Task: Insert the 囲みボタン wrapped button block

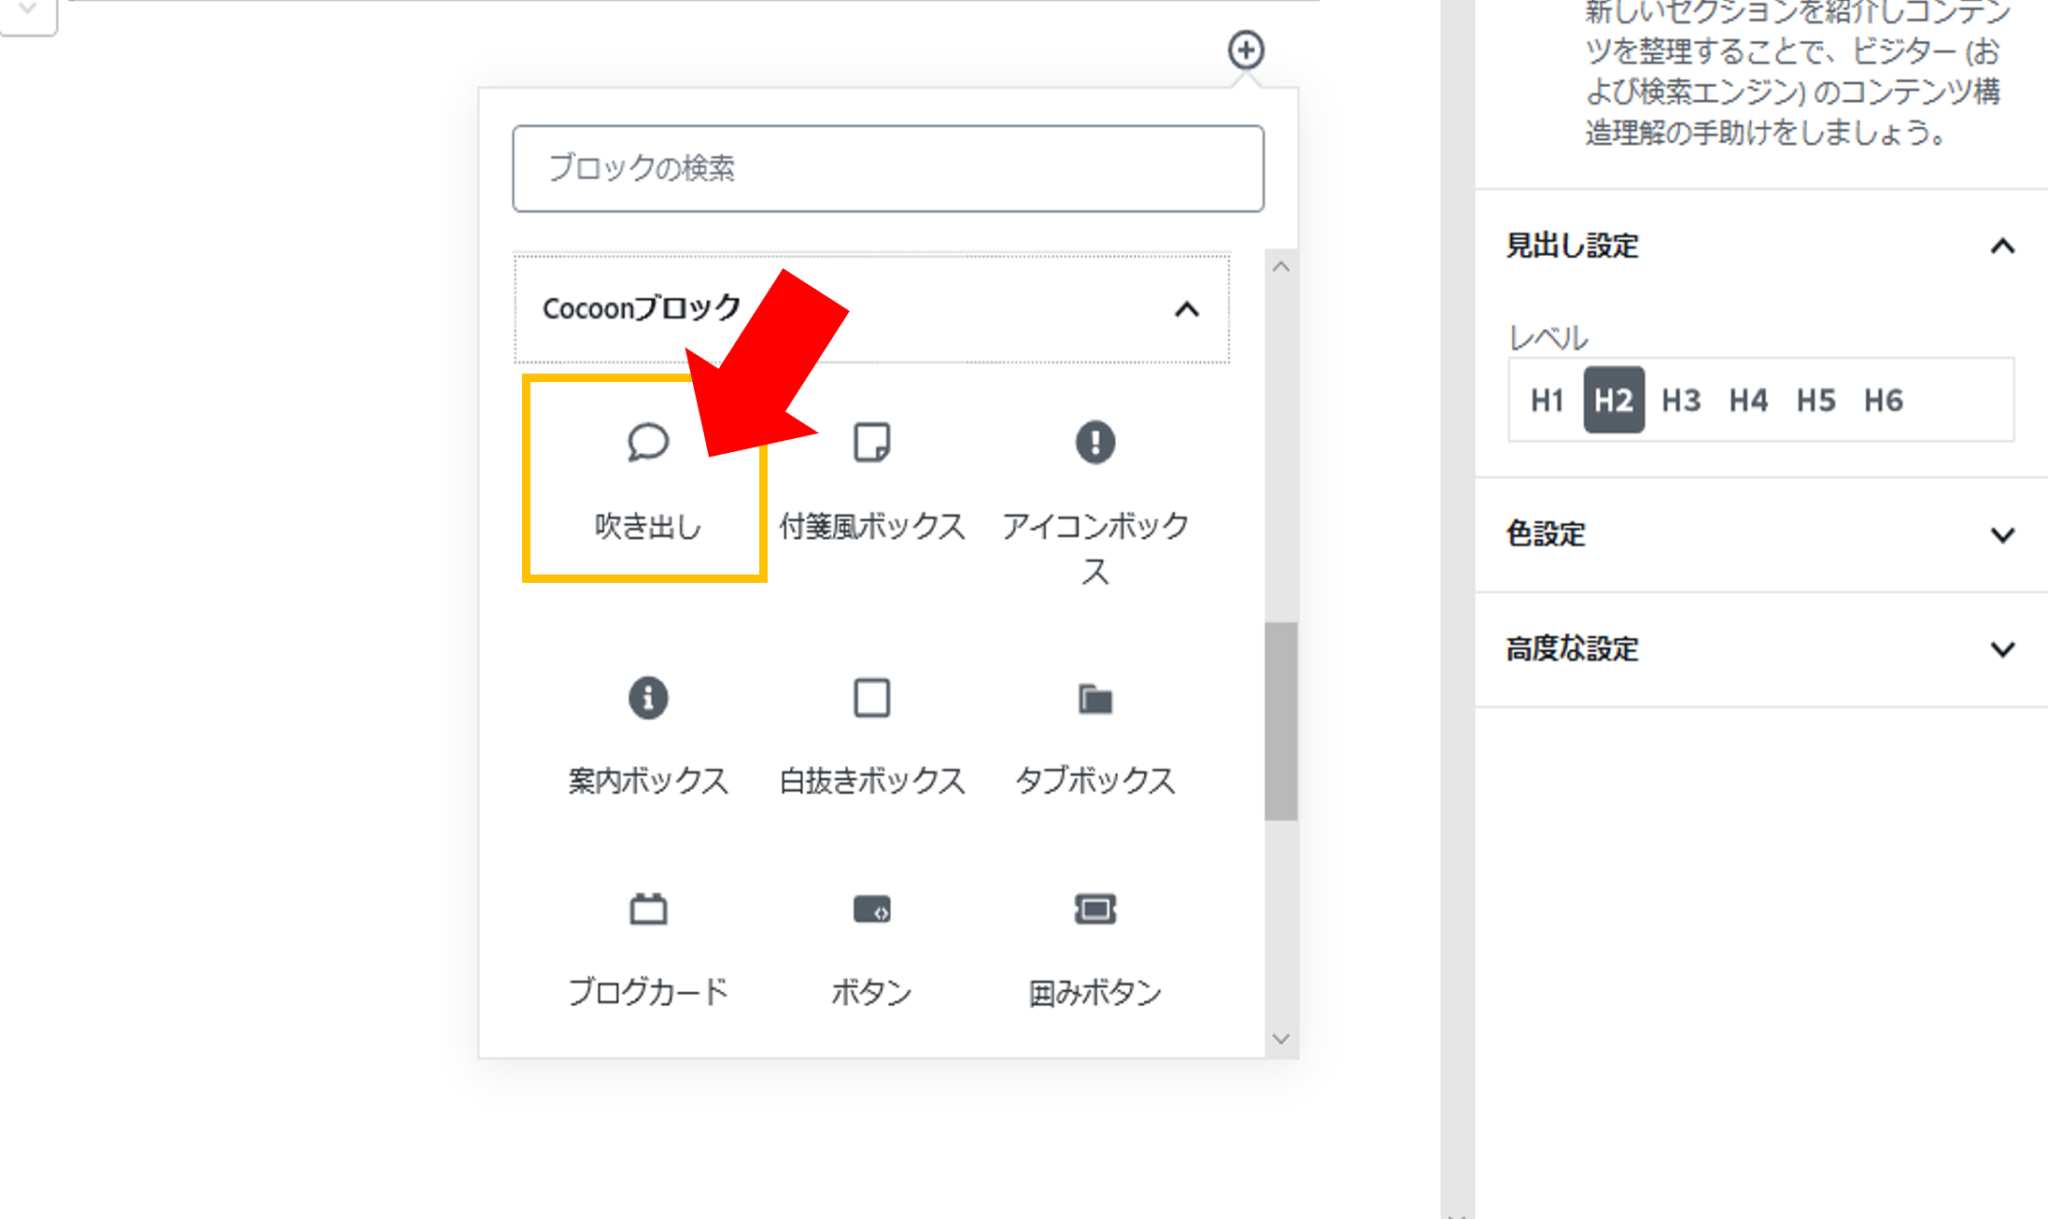Action: (x=1095, y=948)
